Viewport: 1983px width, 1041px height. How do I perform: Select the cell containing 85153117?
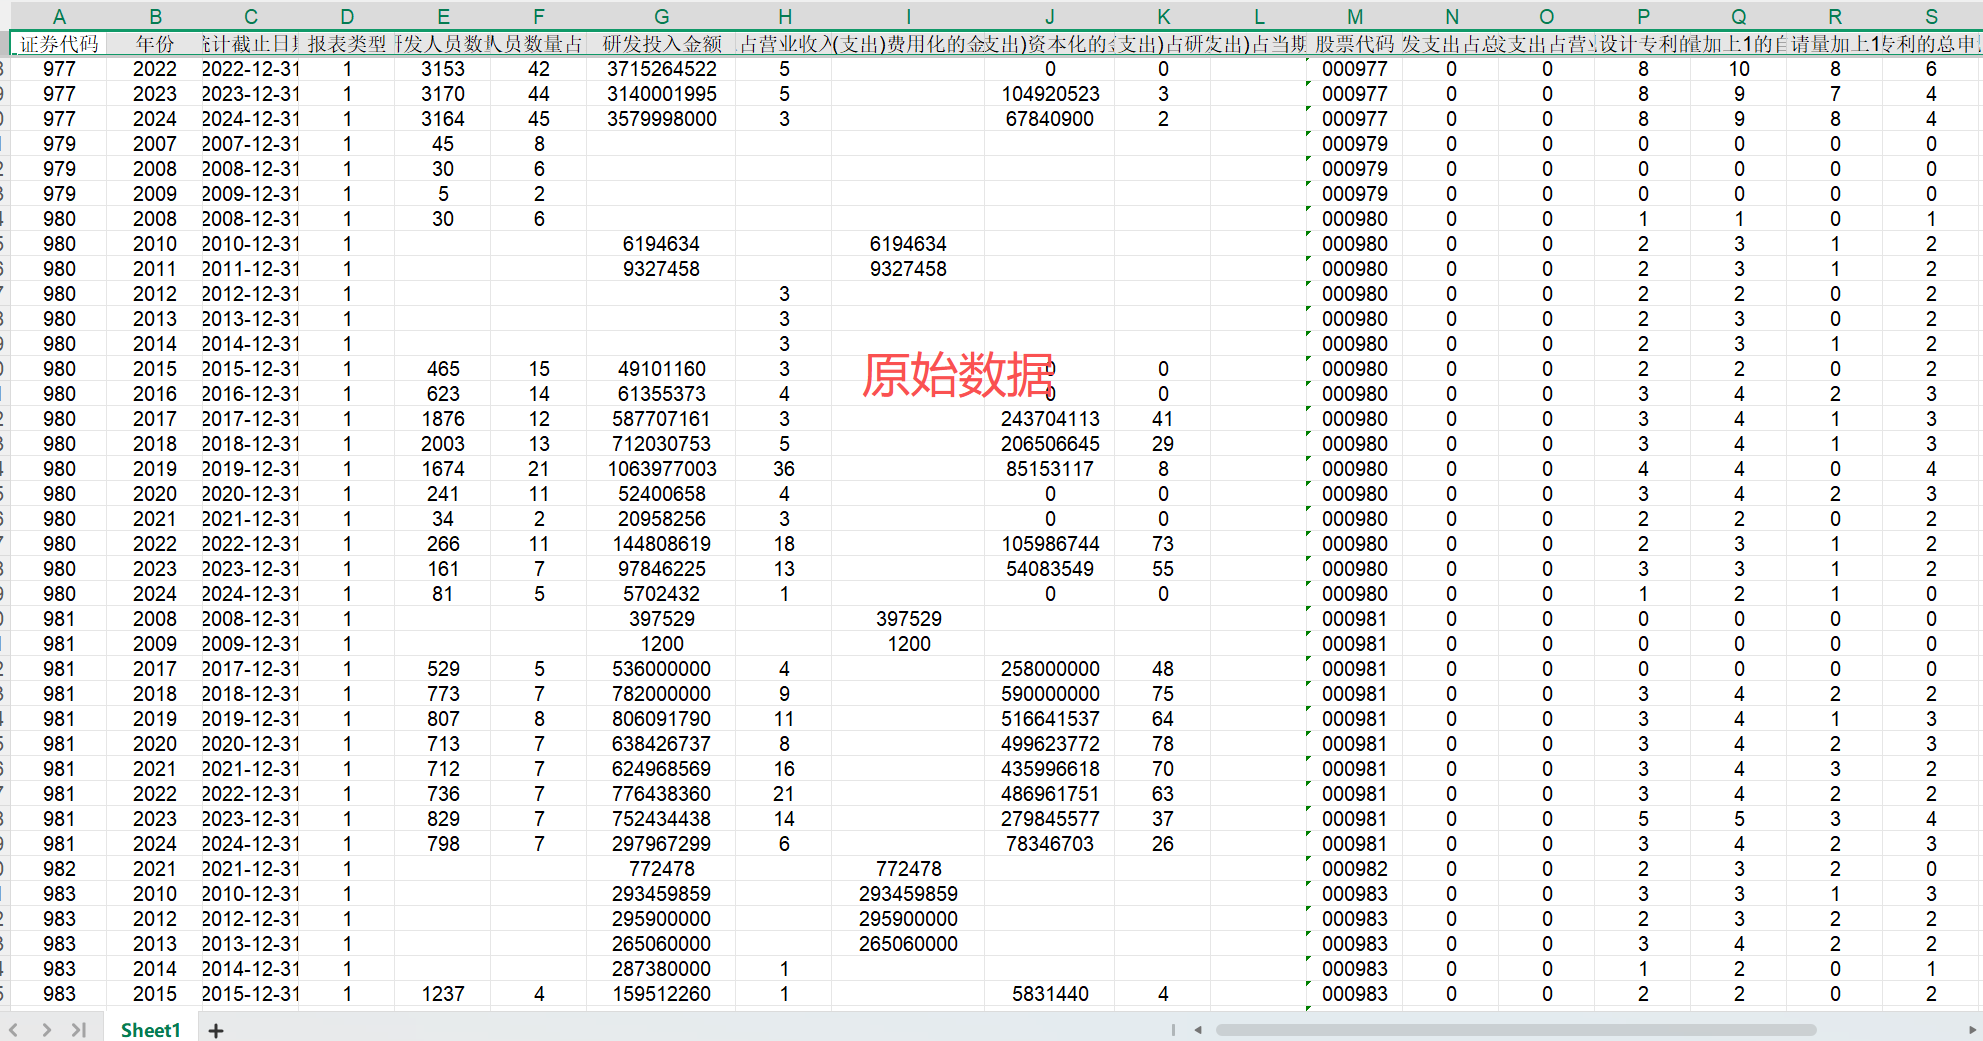pyautogui.click(x=1050, y=469)
